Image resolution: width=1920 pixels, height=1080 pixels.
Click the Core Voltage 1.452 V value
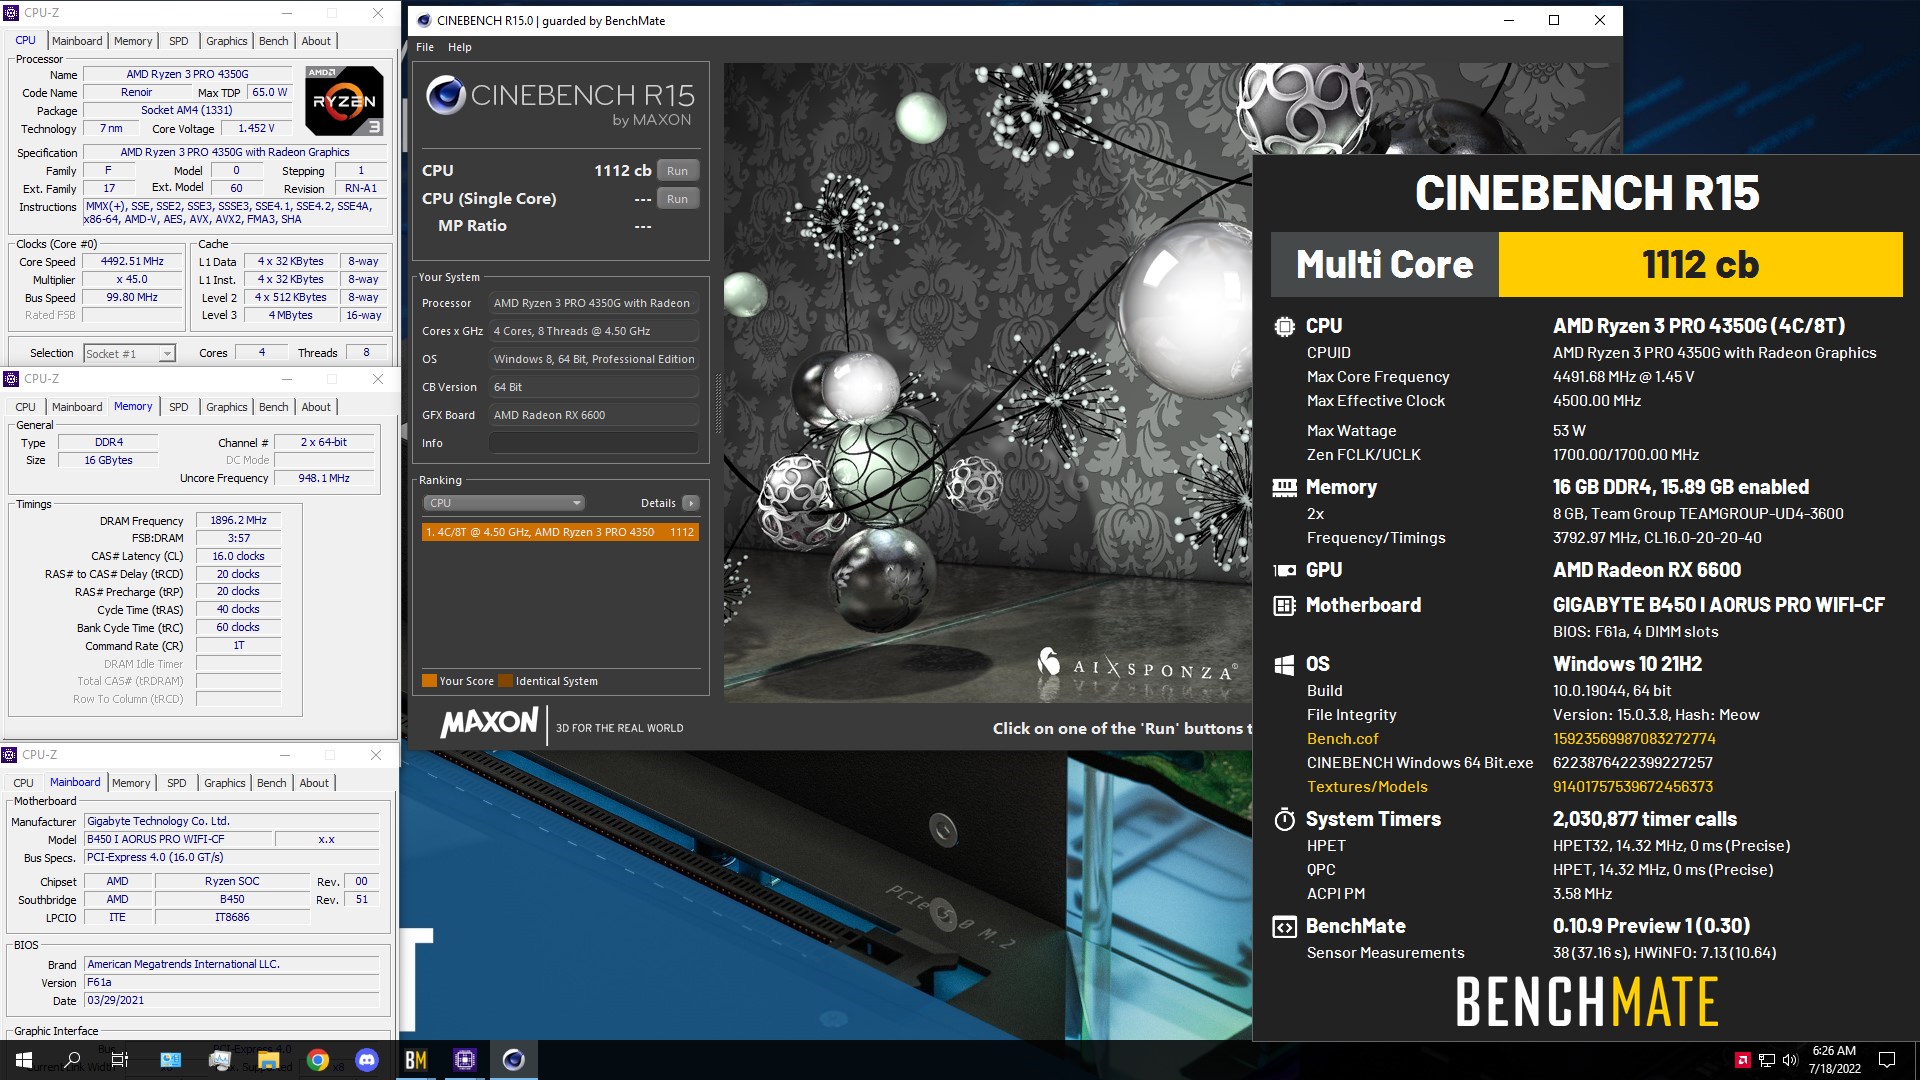coord(256,129)
